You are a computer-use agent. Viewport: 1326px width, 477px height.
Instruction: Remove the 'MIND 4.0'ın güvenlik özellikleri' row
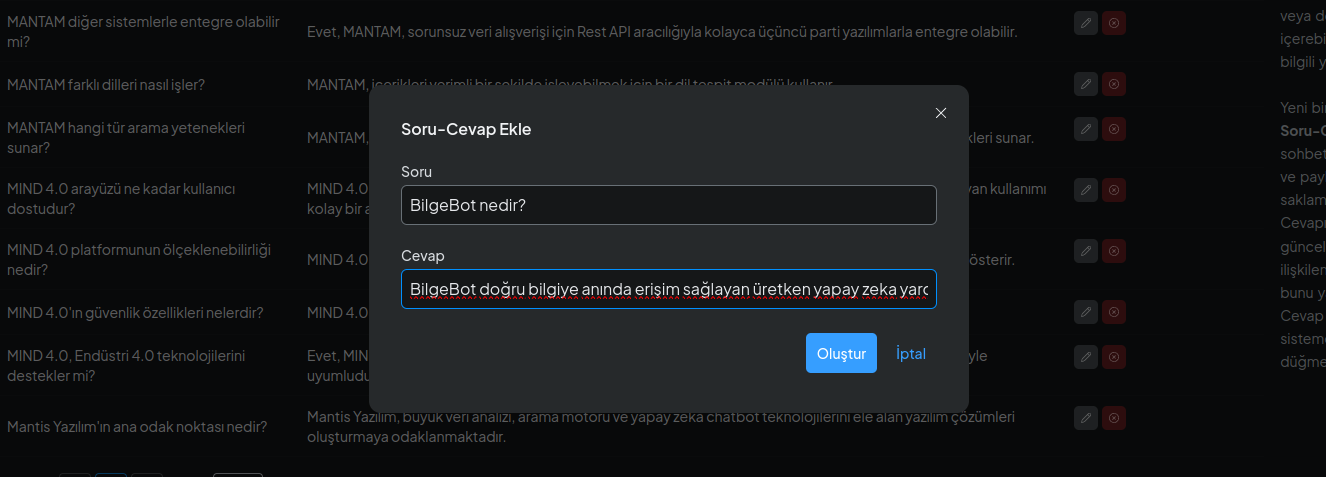point(1114,312)
